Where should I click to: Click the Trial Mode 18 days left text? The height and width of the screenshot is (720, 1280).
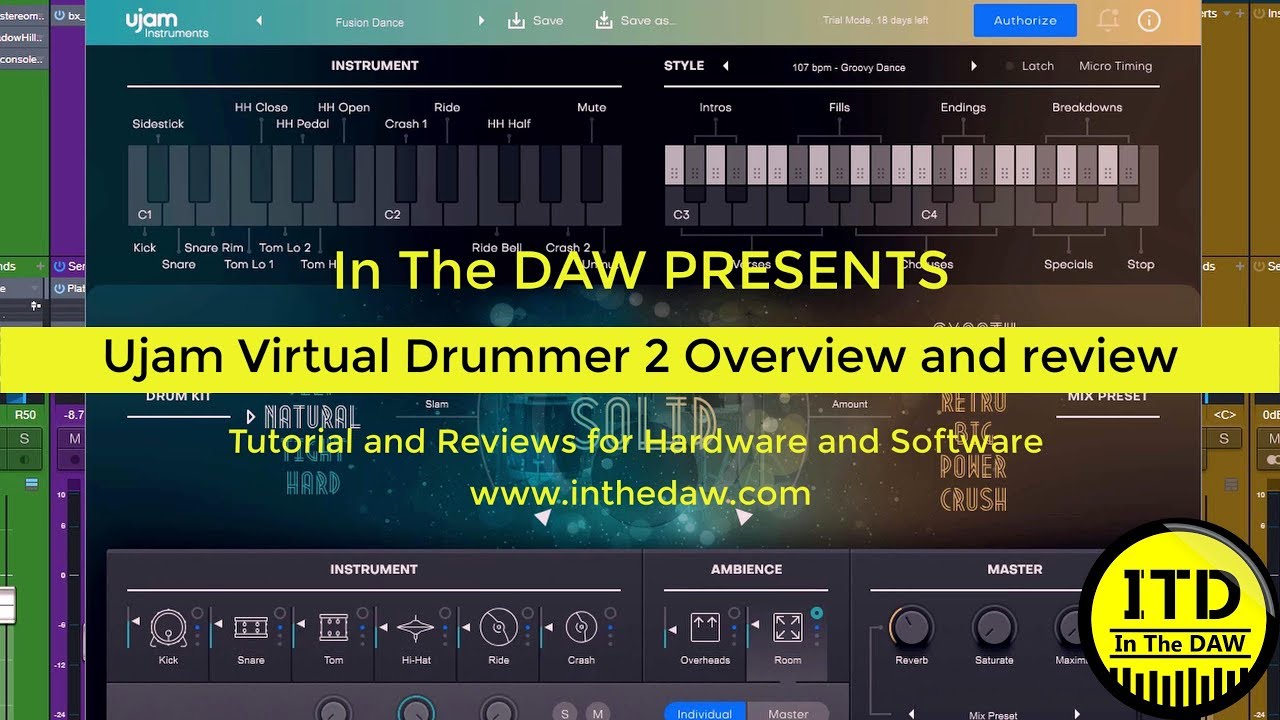click(875, 20)
